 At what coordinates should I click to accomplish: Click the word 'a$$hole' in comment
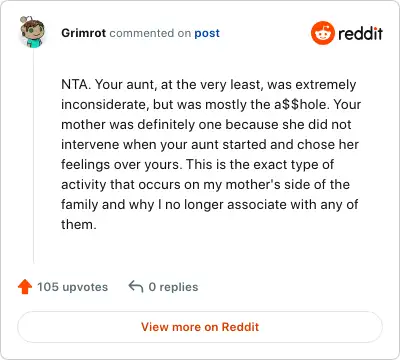[301, 104]
